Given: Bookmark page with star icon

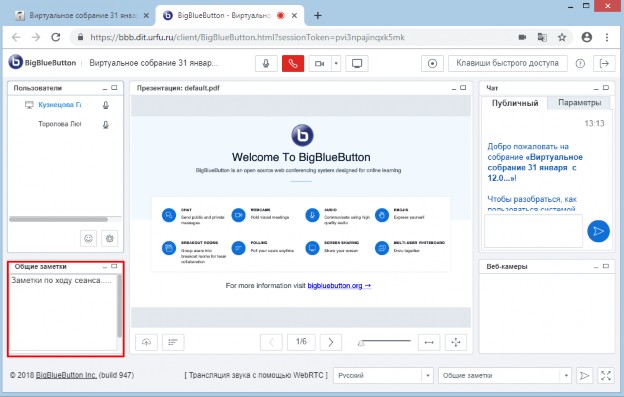Looking at the screenshot, I should (x=562, y=37).
